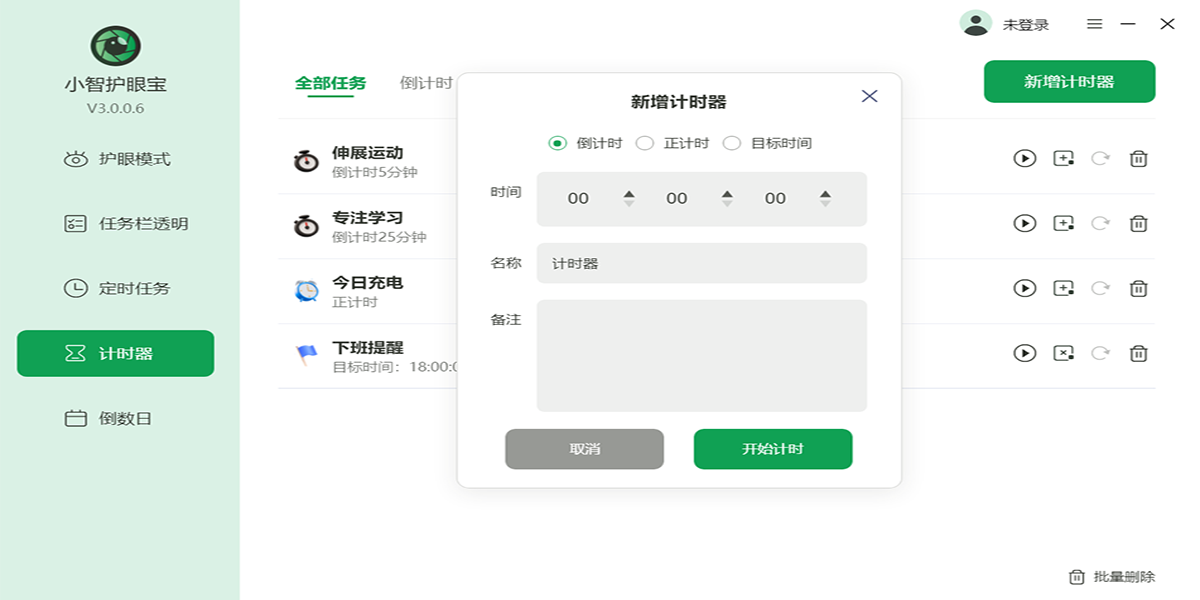Click the 开始计时 button
Image resolution: width=1200 pixels, height=600 pixels.
point(773,449)
